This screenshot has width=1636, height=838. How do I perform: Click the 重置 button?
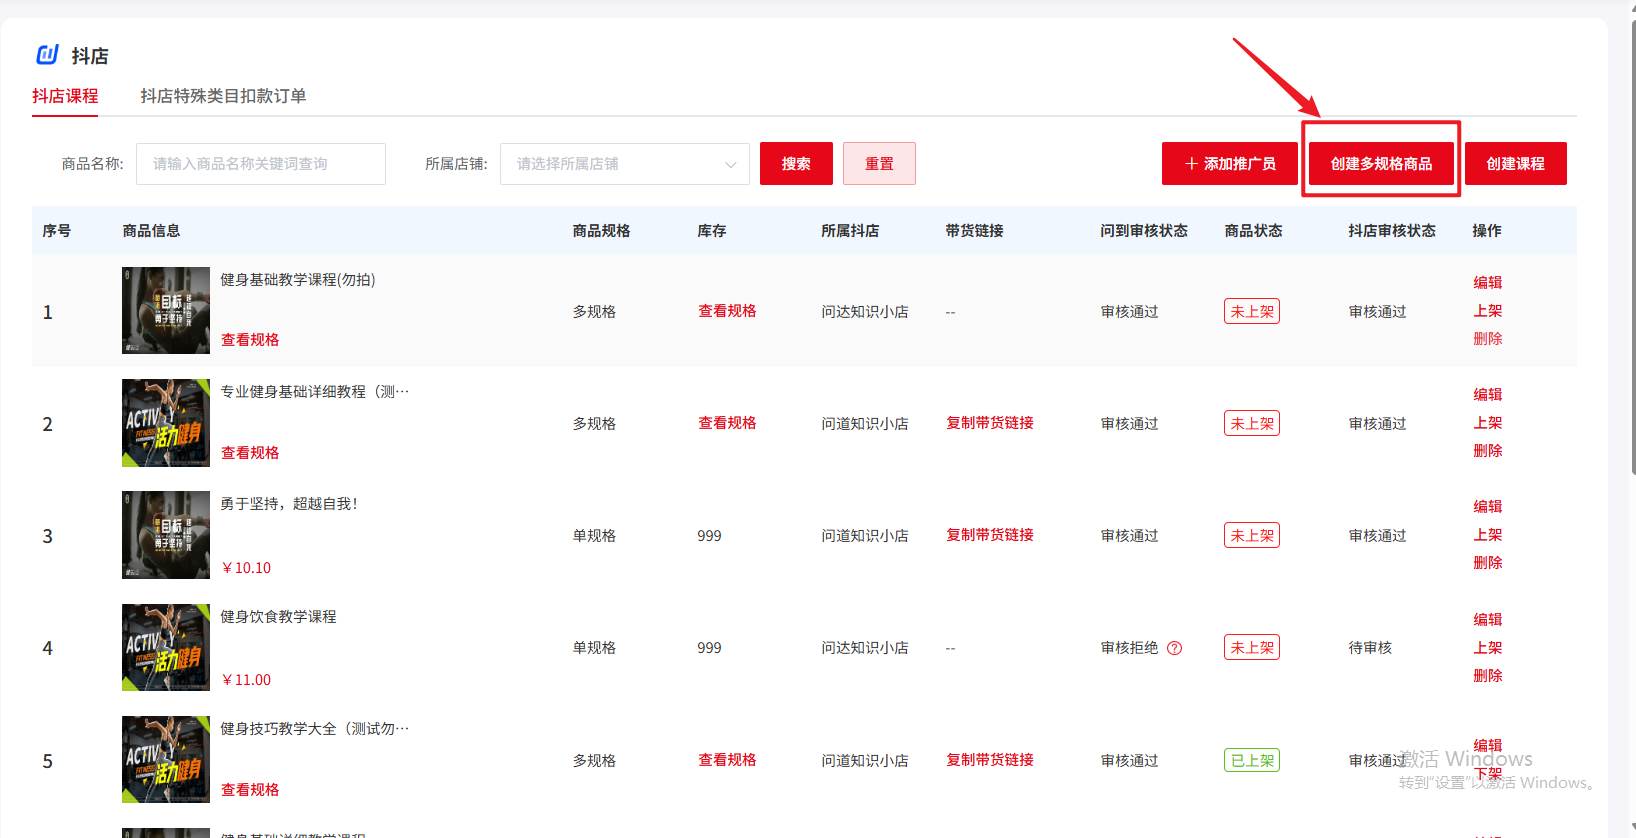point(879,164)
